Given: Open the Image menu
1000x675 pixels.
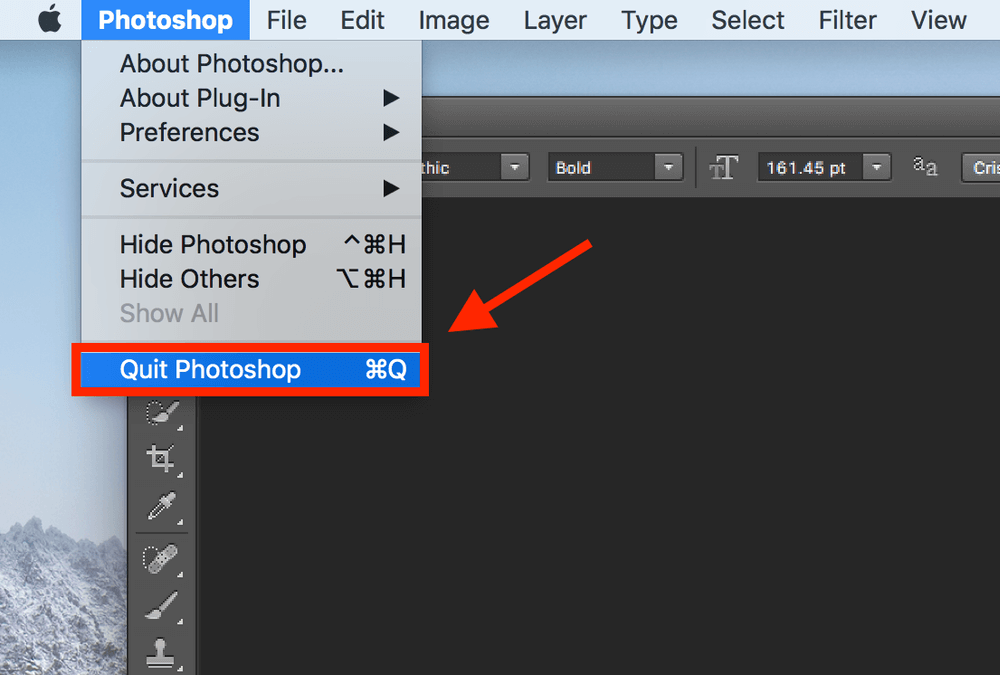Looking at the screenshot, I should pyautogui.click(x=453, y=20).
